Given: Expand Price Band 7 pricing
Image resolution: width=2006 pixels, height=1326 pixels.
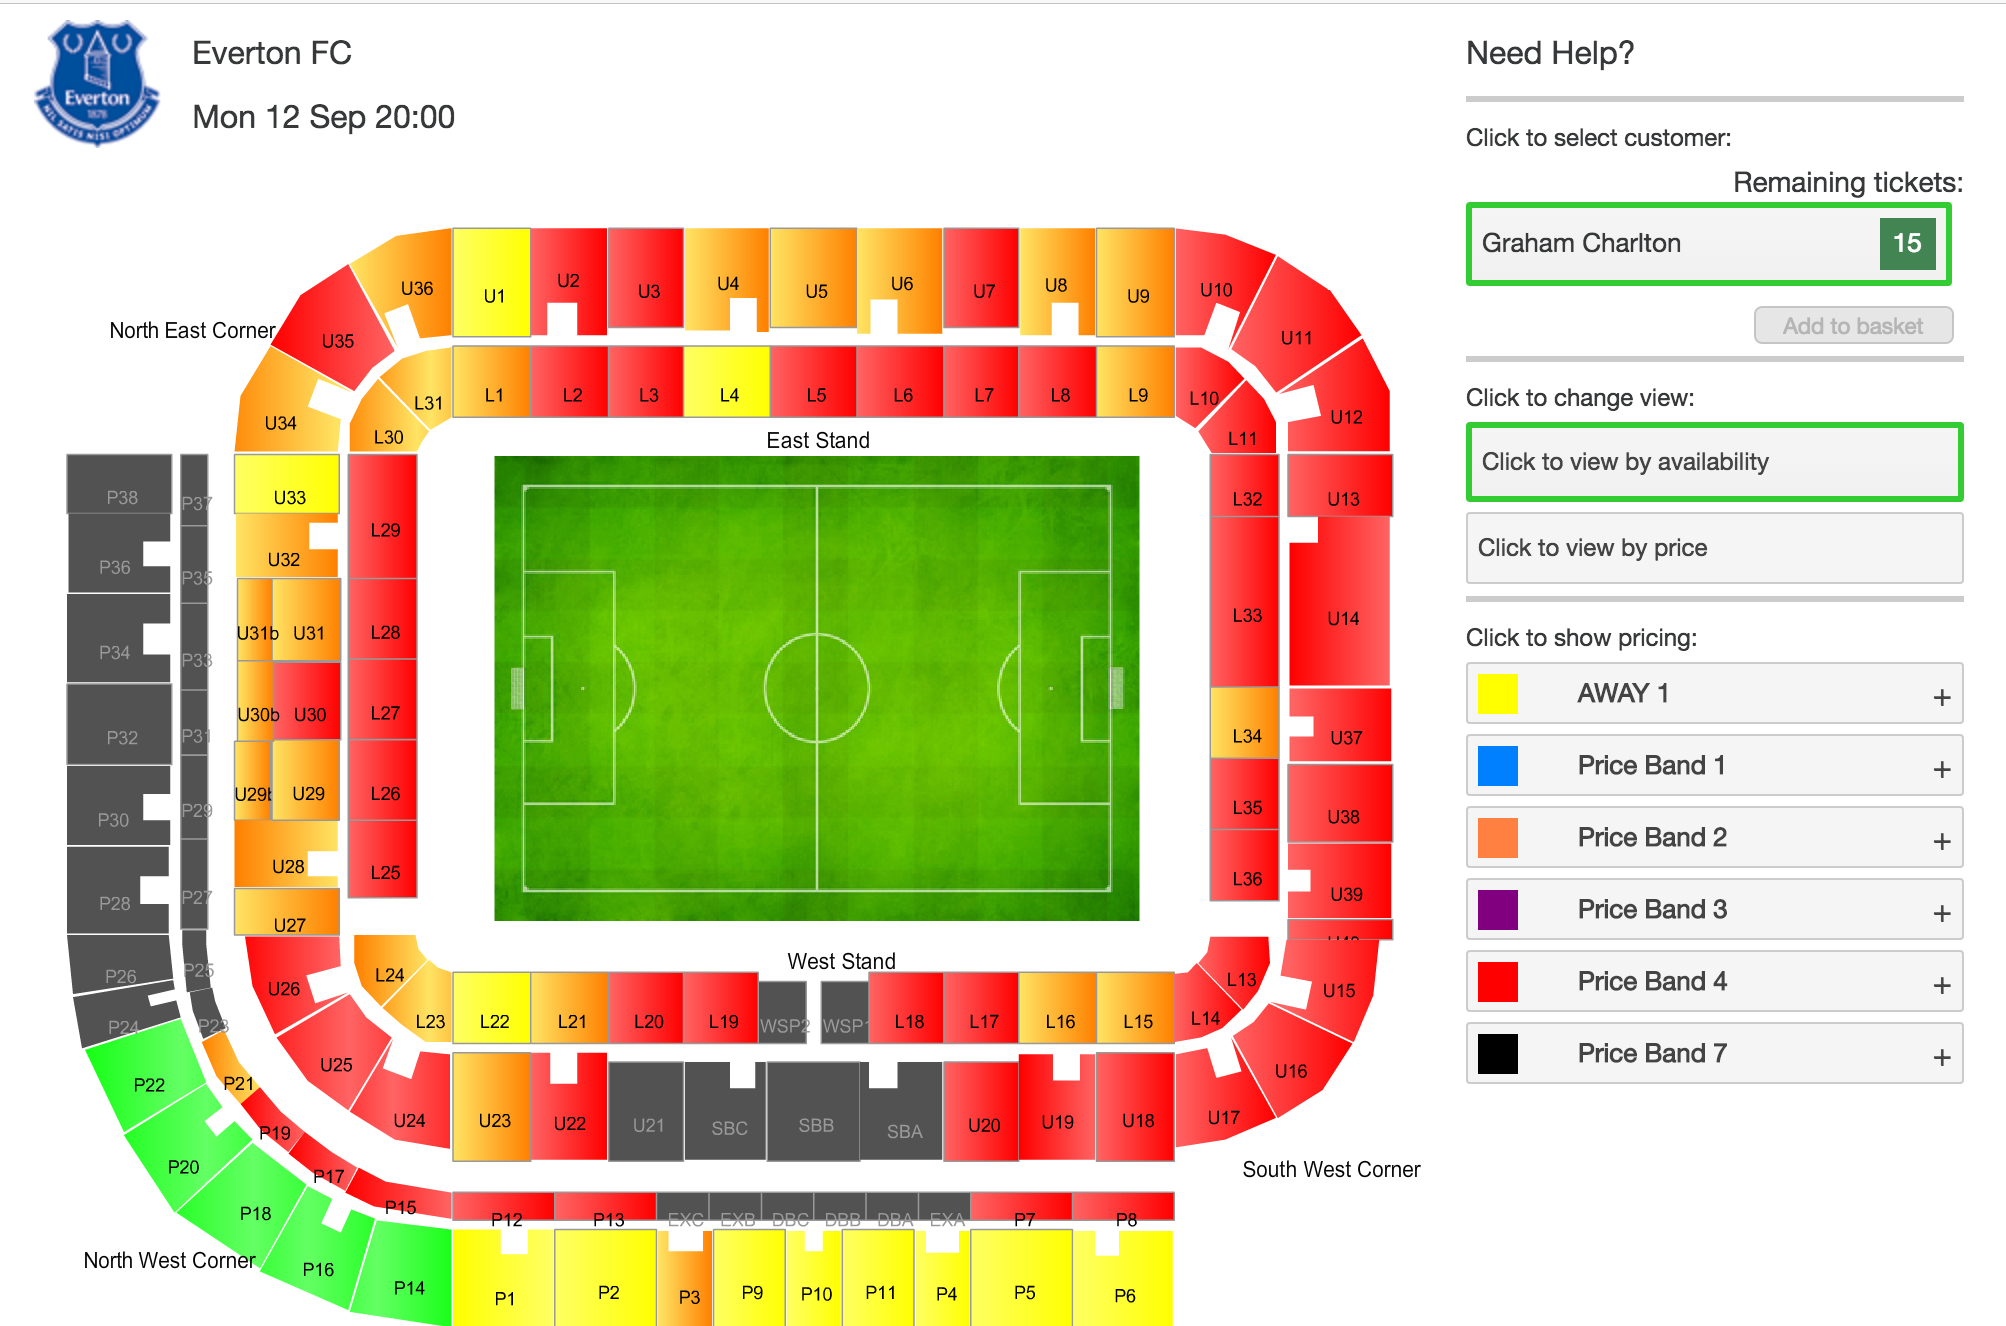Looking at the screenshot, I should (1941, 1056).
